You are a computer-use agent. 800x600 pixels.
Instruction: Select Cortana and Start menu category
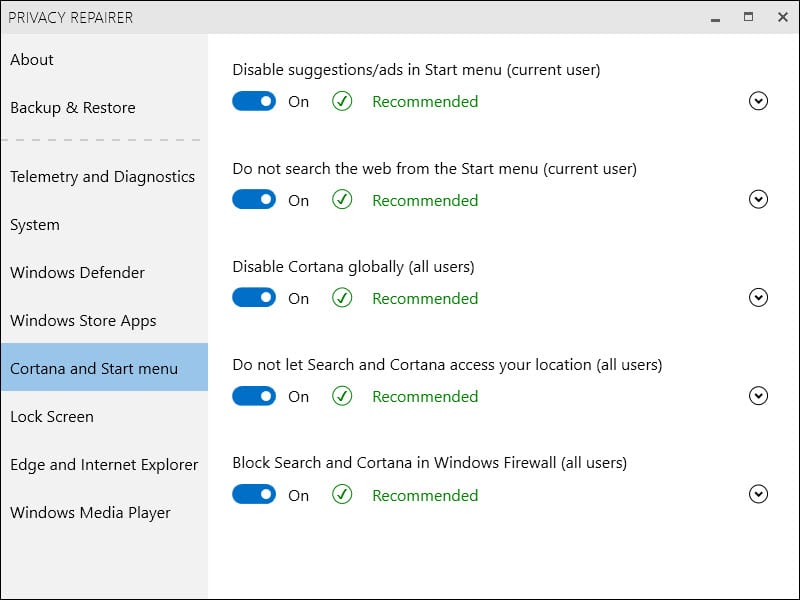click(104, 367)
